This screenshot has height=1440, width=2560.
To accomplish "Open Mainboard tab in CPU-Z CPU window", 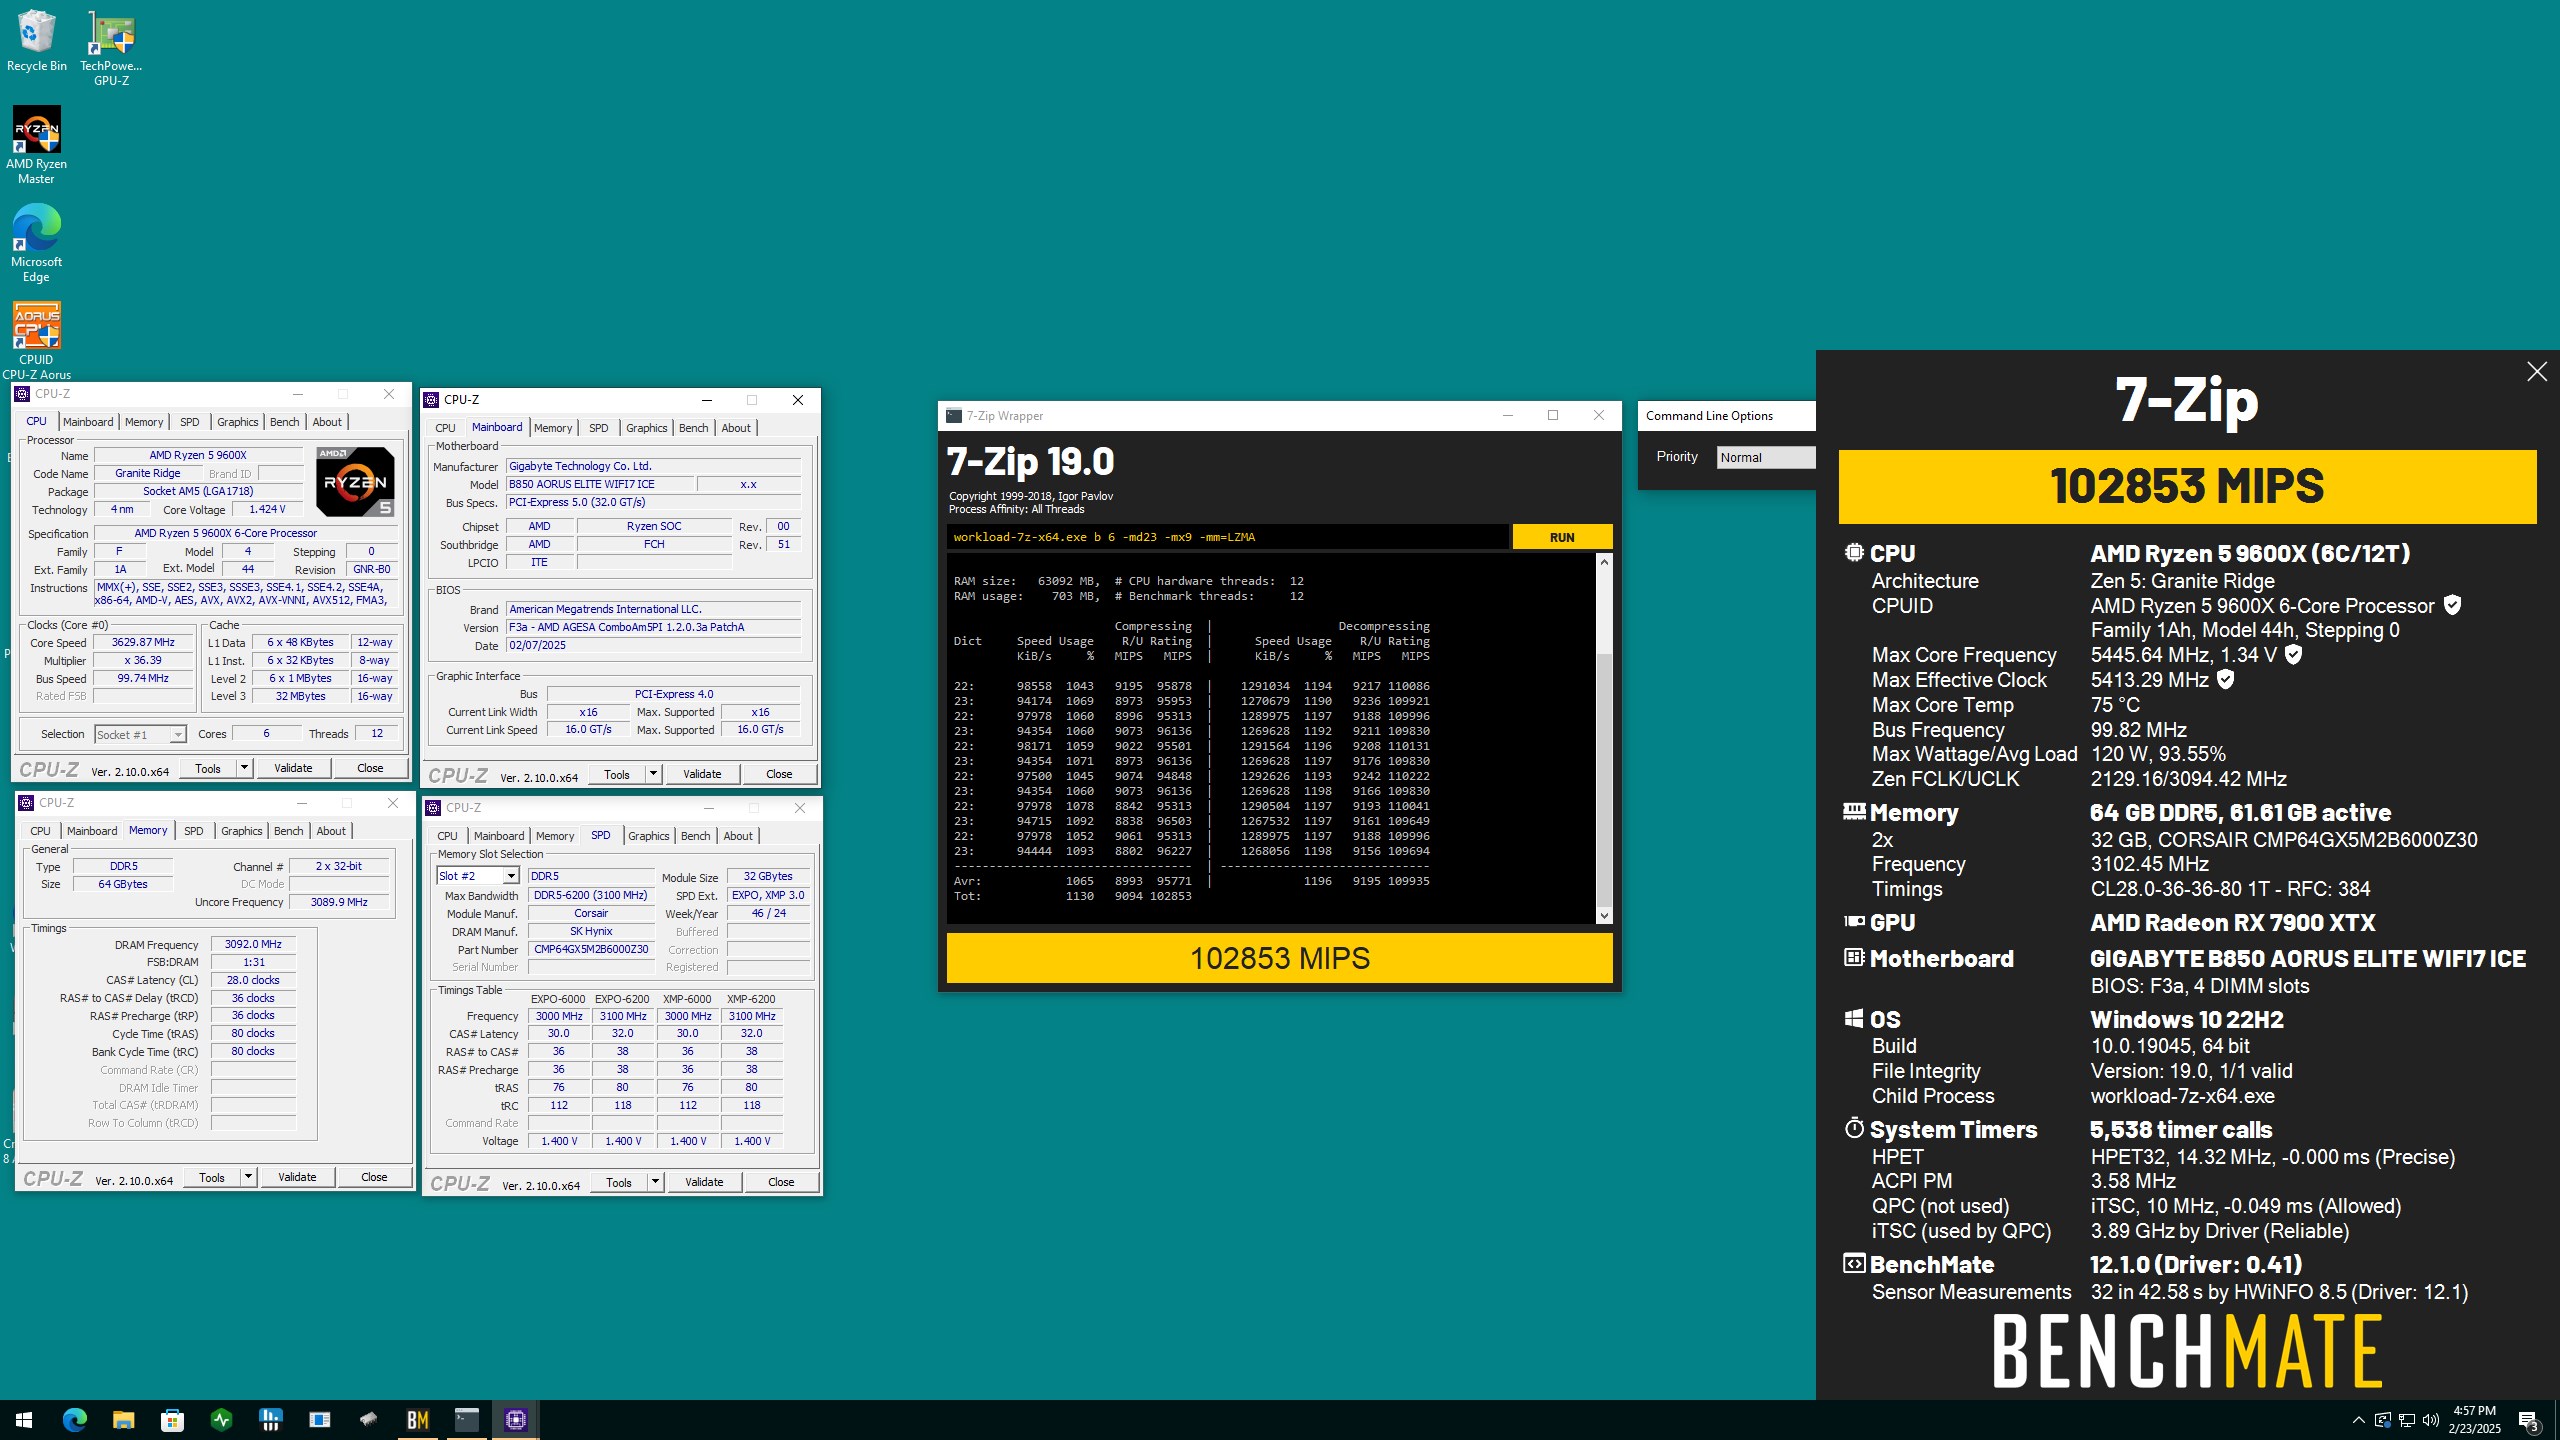I will [88, 422].
